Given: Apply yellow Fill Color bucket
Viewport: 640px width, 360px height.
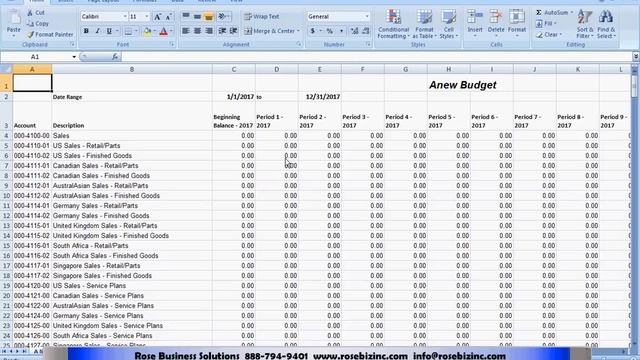Looking at the screenshot, I should point(147,31).
